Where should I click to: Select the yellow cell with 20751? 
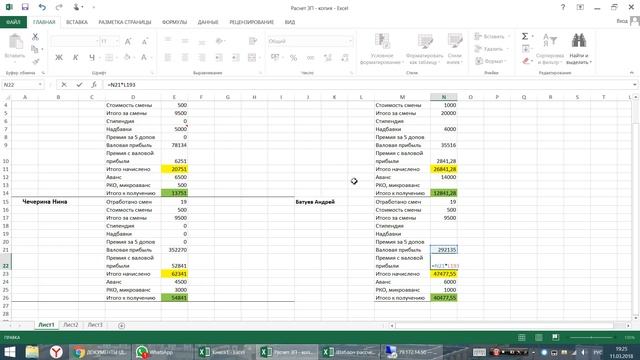pyautogui.click(x=174, y=169)
